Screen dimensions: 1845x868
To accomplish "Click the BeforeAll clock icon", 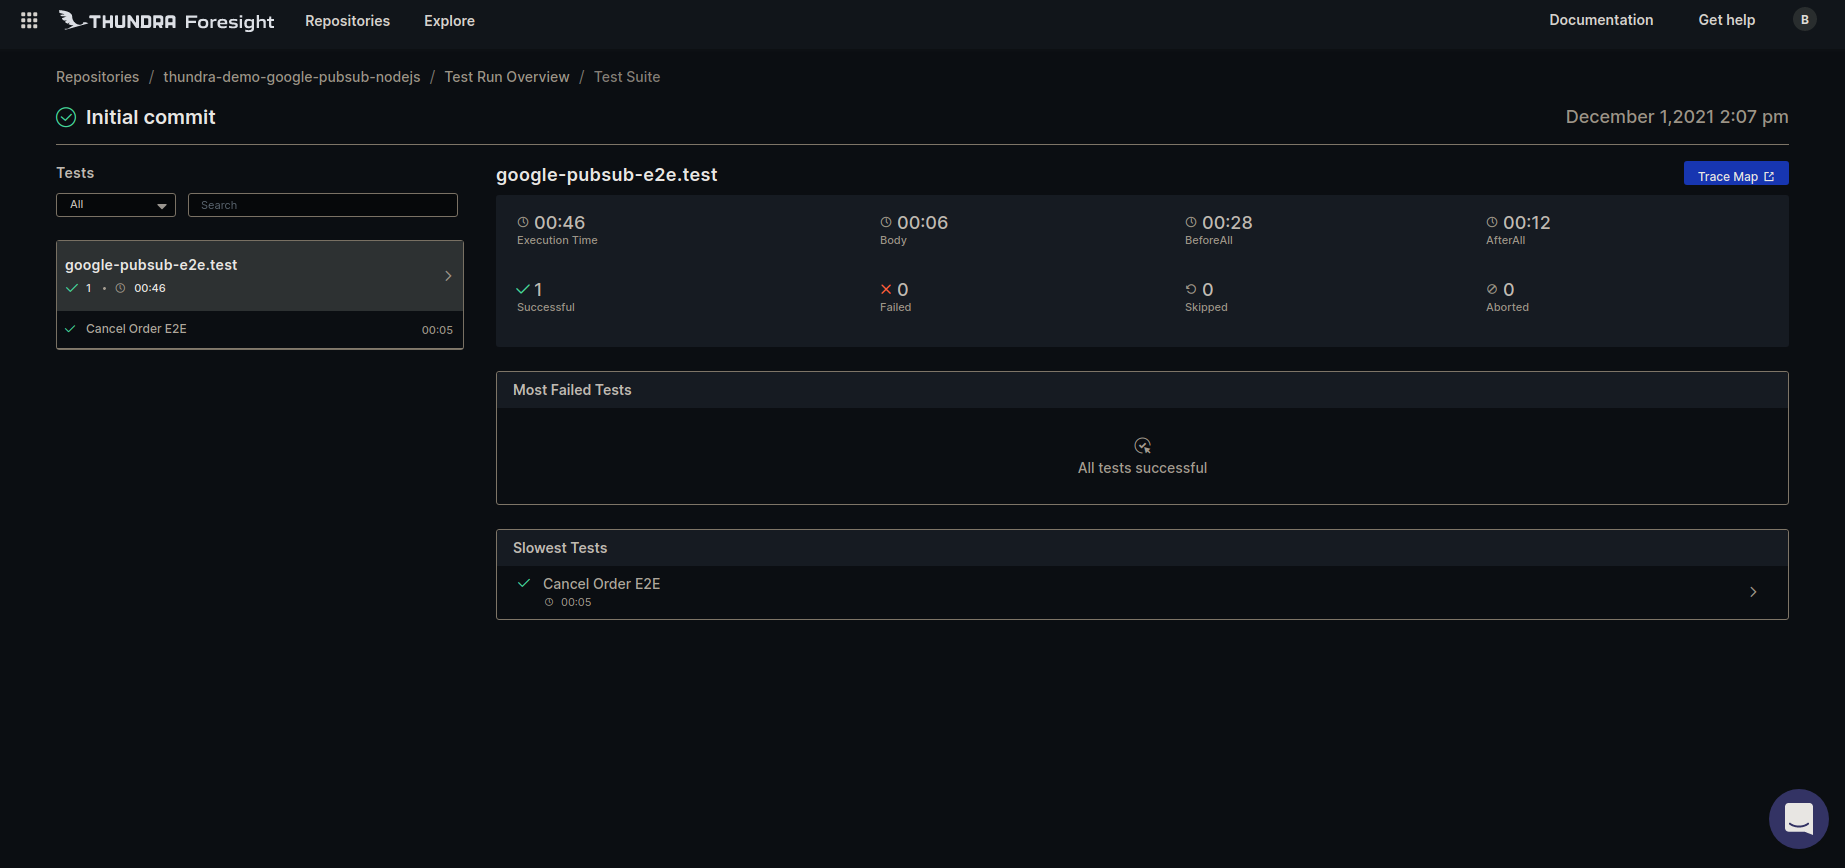I will (1191, 222).
